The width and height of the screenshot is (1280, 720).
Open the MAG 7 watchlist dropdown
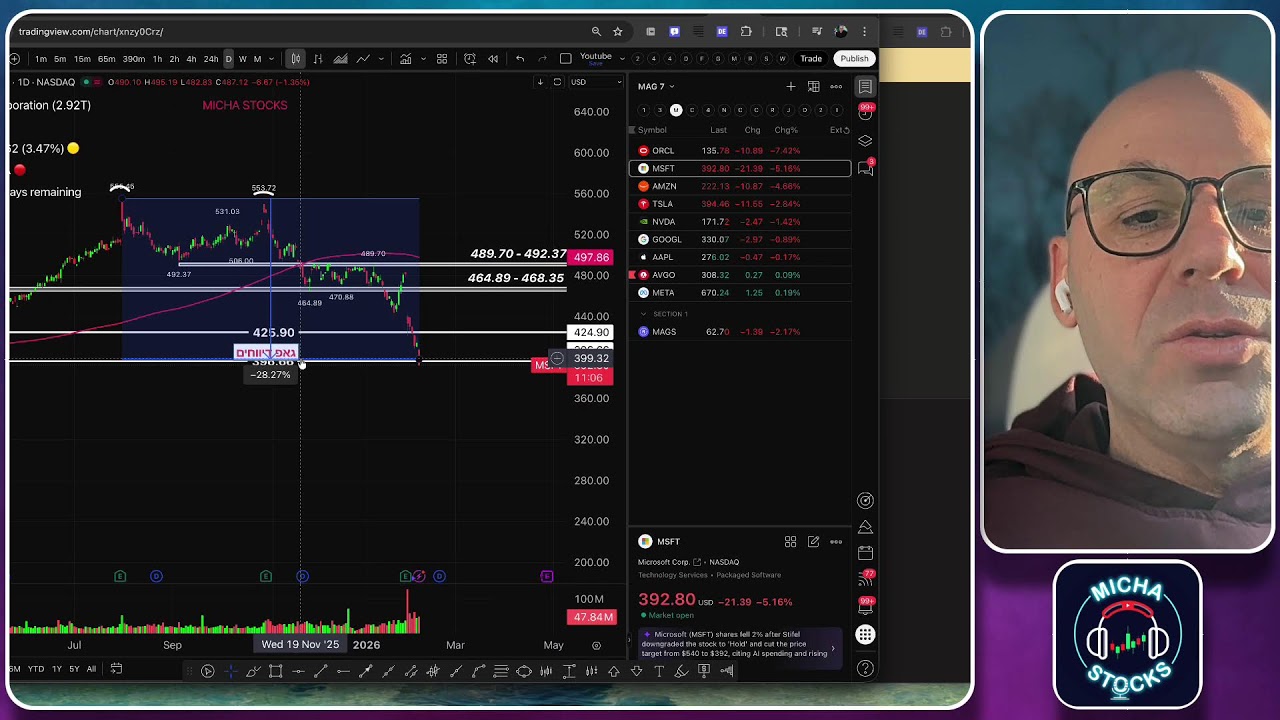tap(656, 87)
